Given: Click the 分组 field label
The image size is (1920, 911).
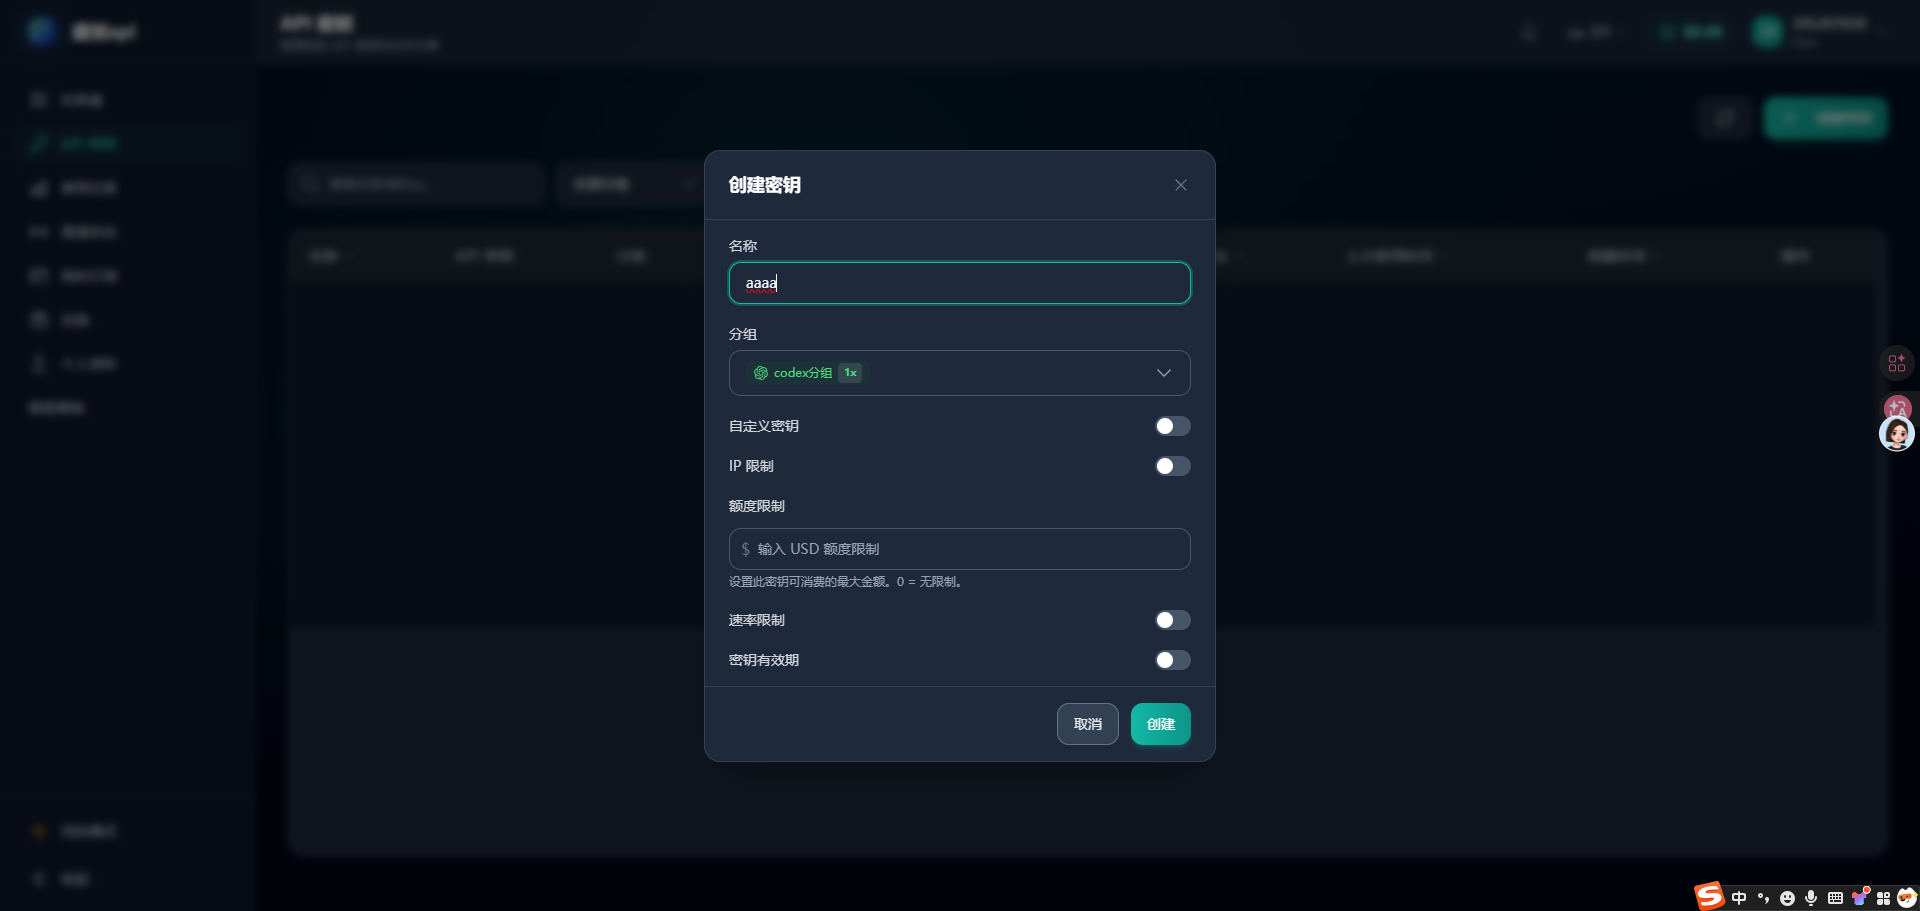Looking at the screenshot, I should tap(743, 334).
